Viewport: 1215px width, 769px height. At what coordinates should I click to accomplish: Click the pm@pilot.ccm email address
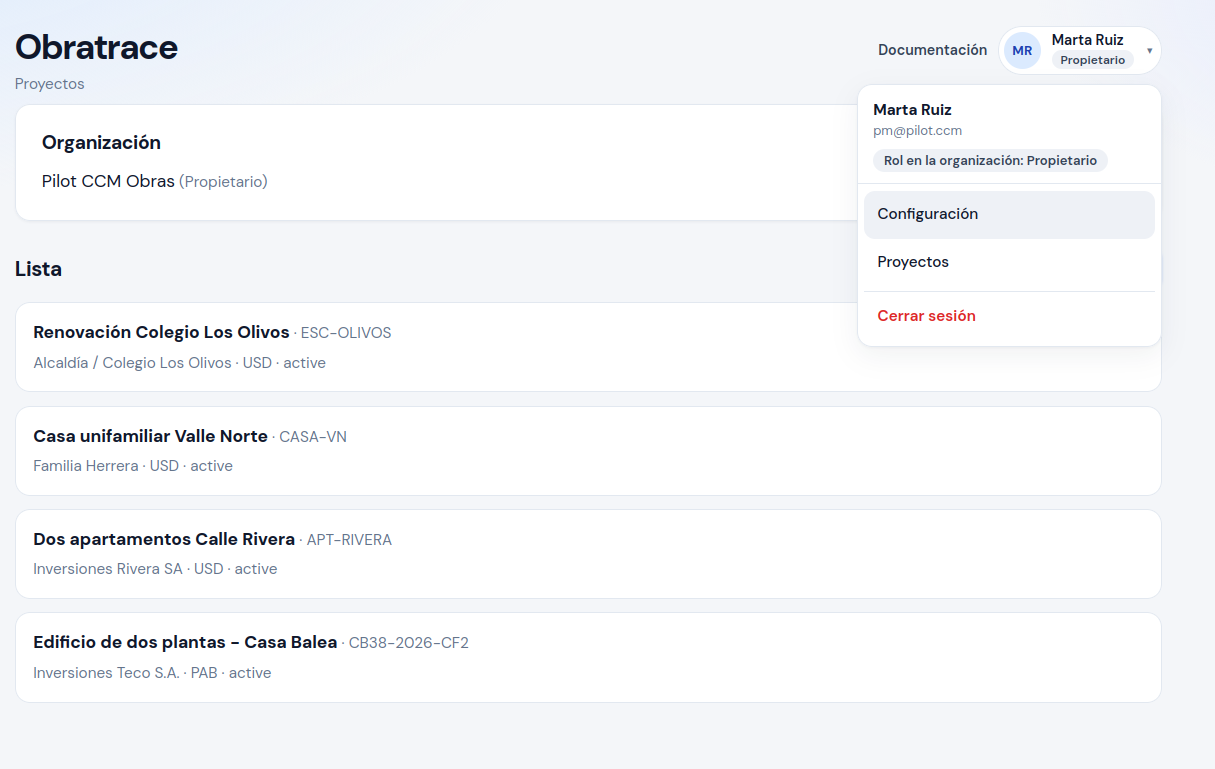click(917, 131)
